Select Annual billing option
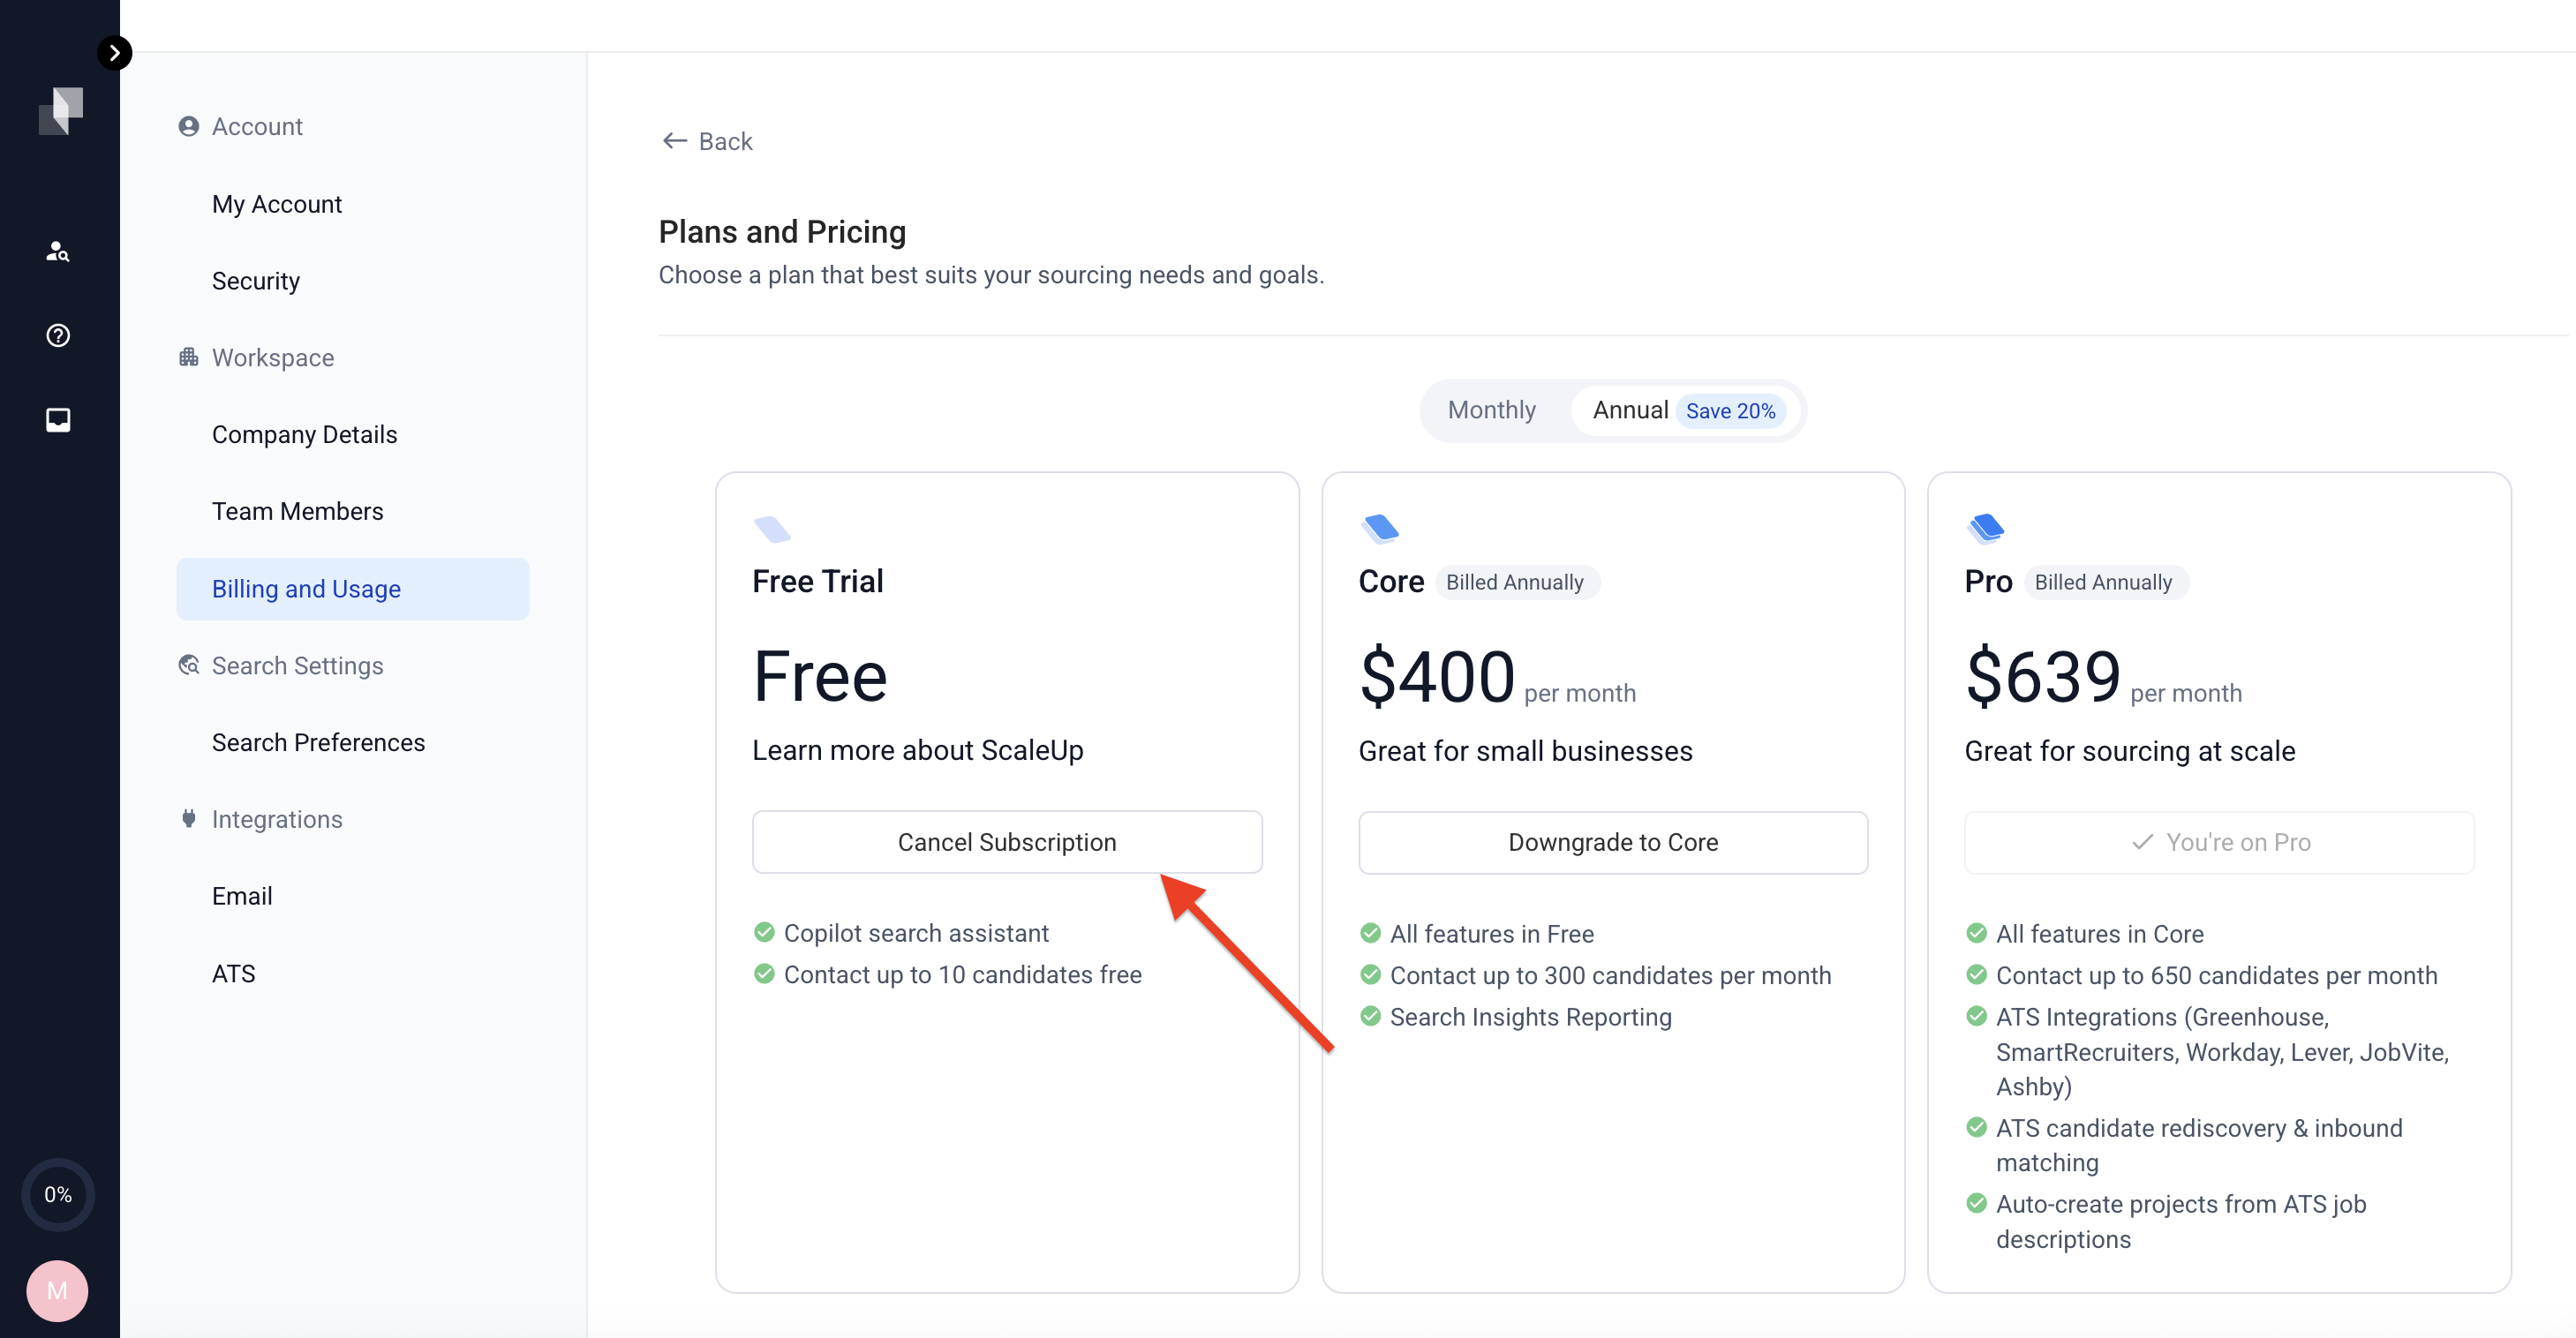The image size is (2576, 1338). coord(1629,410)
